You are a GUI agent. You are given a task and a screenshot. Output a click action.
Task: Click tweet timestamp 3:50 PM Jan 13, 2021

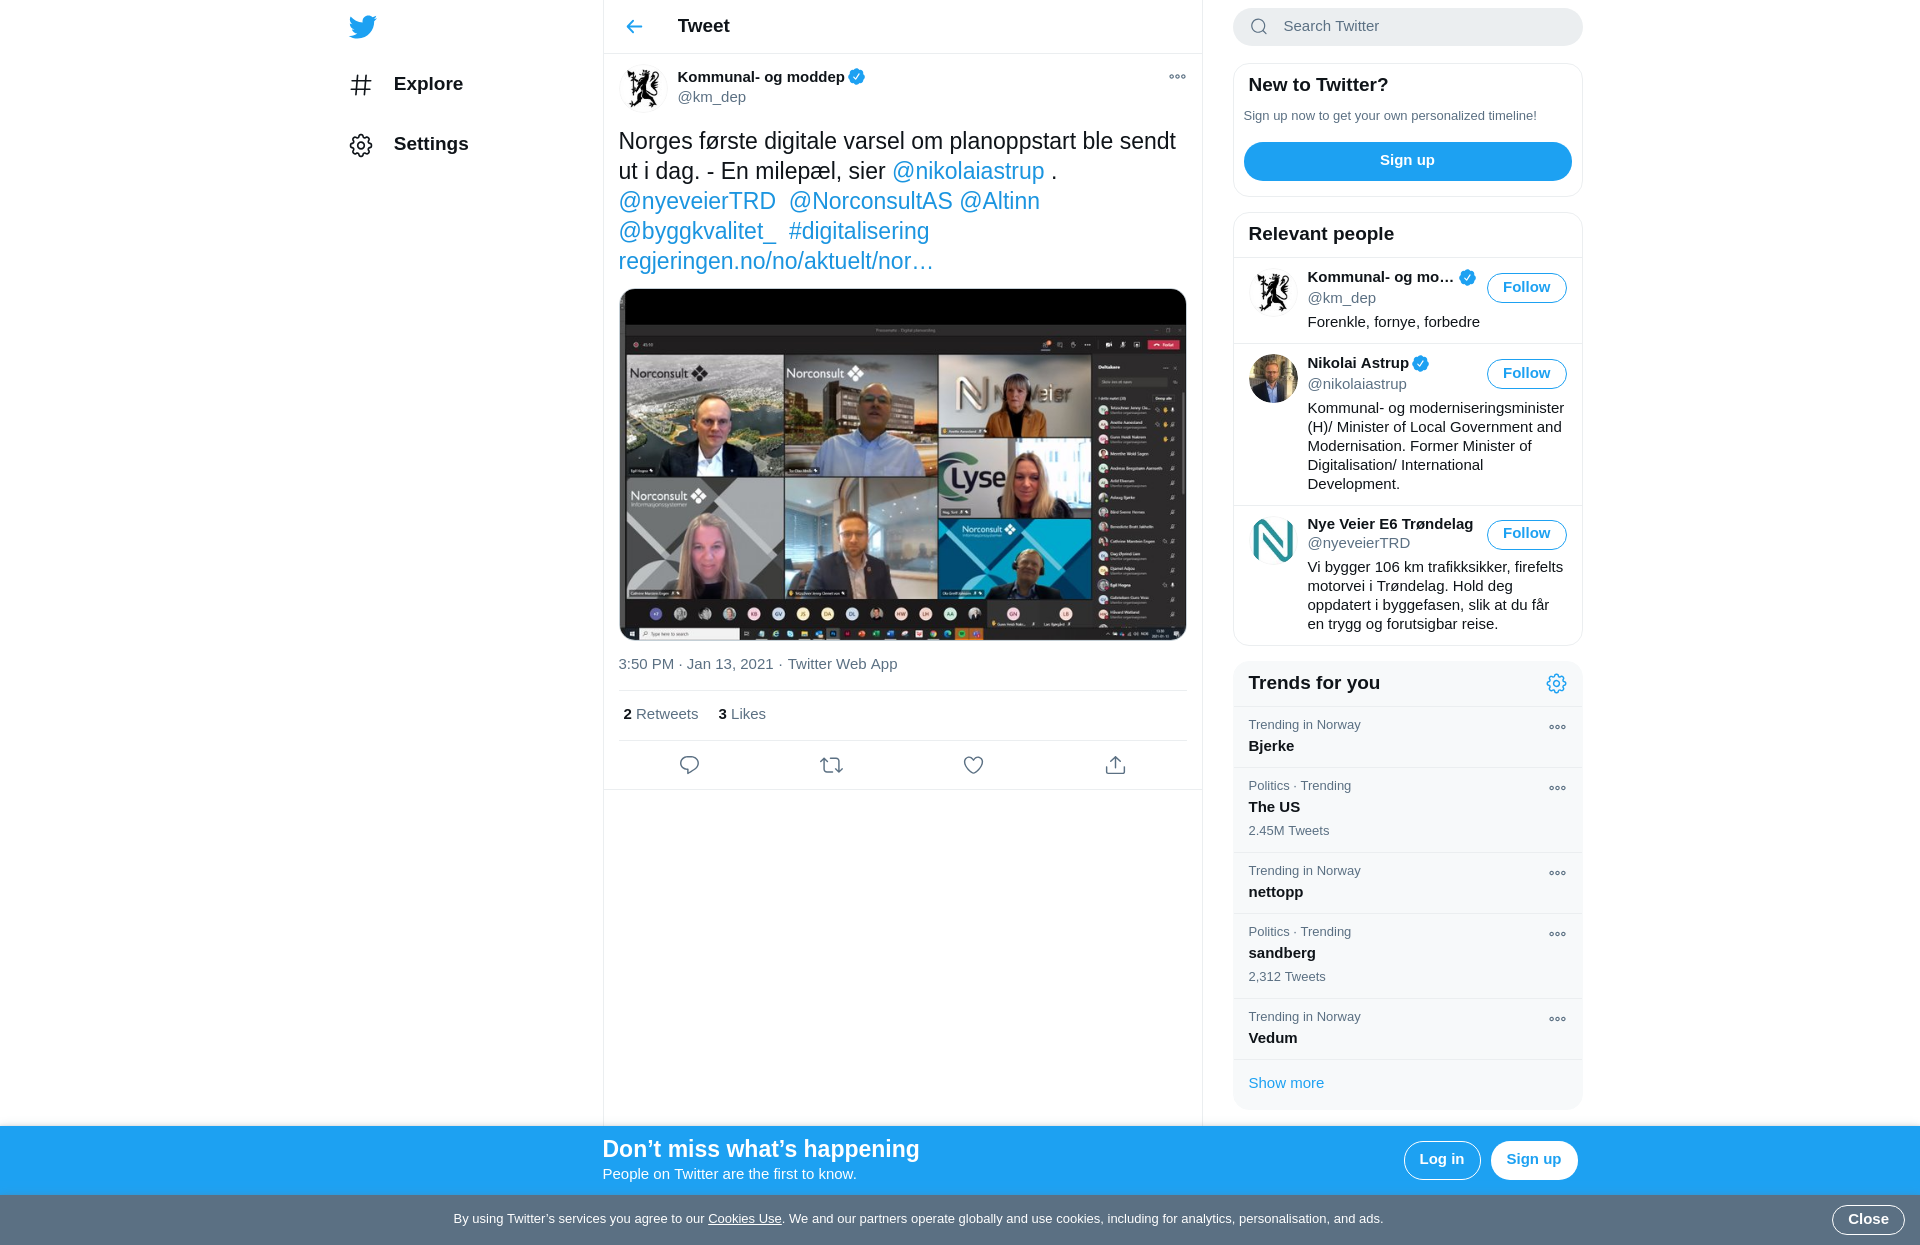click(x=695, y=664)
